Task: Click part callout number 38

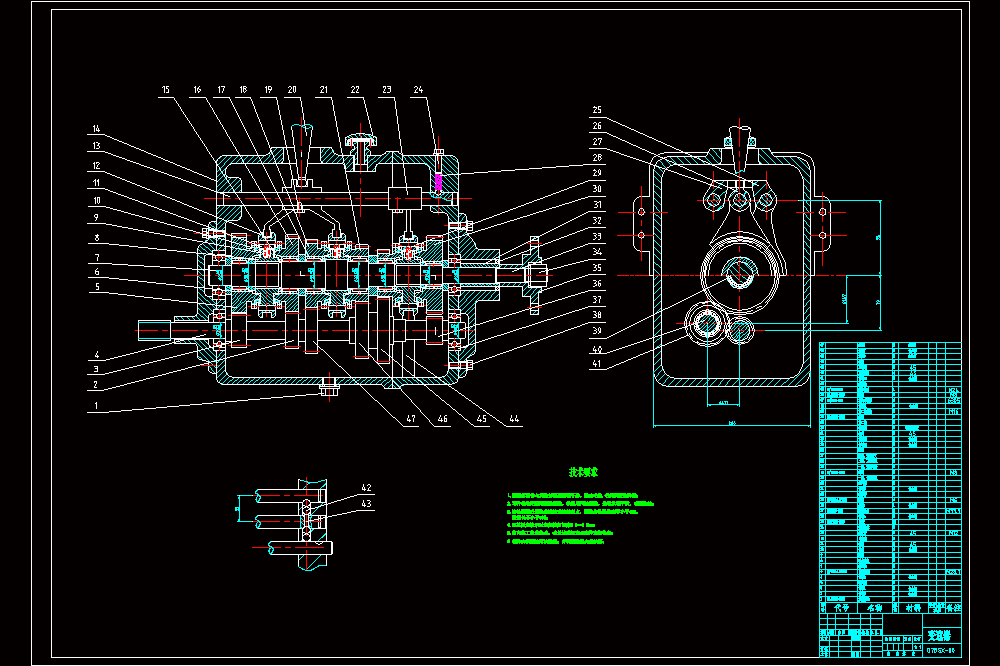Action: (597, 315)
